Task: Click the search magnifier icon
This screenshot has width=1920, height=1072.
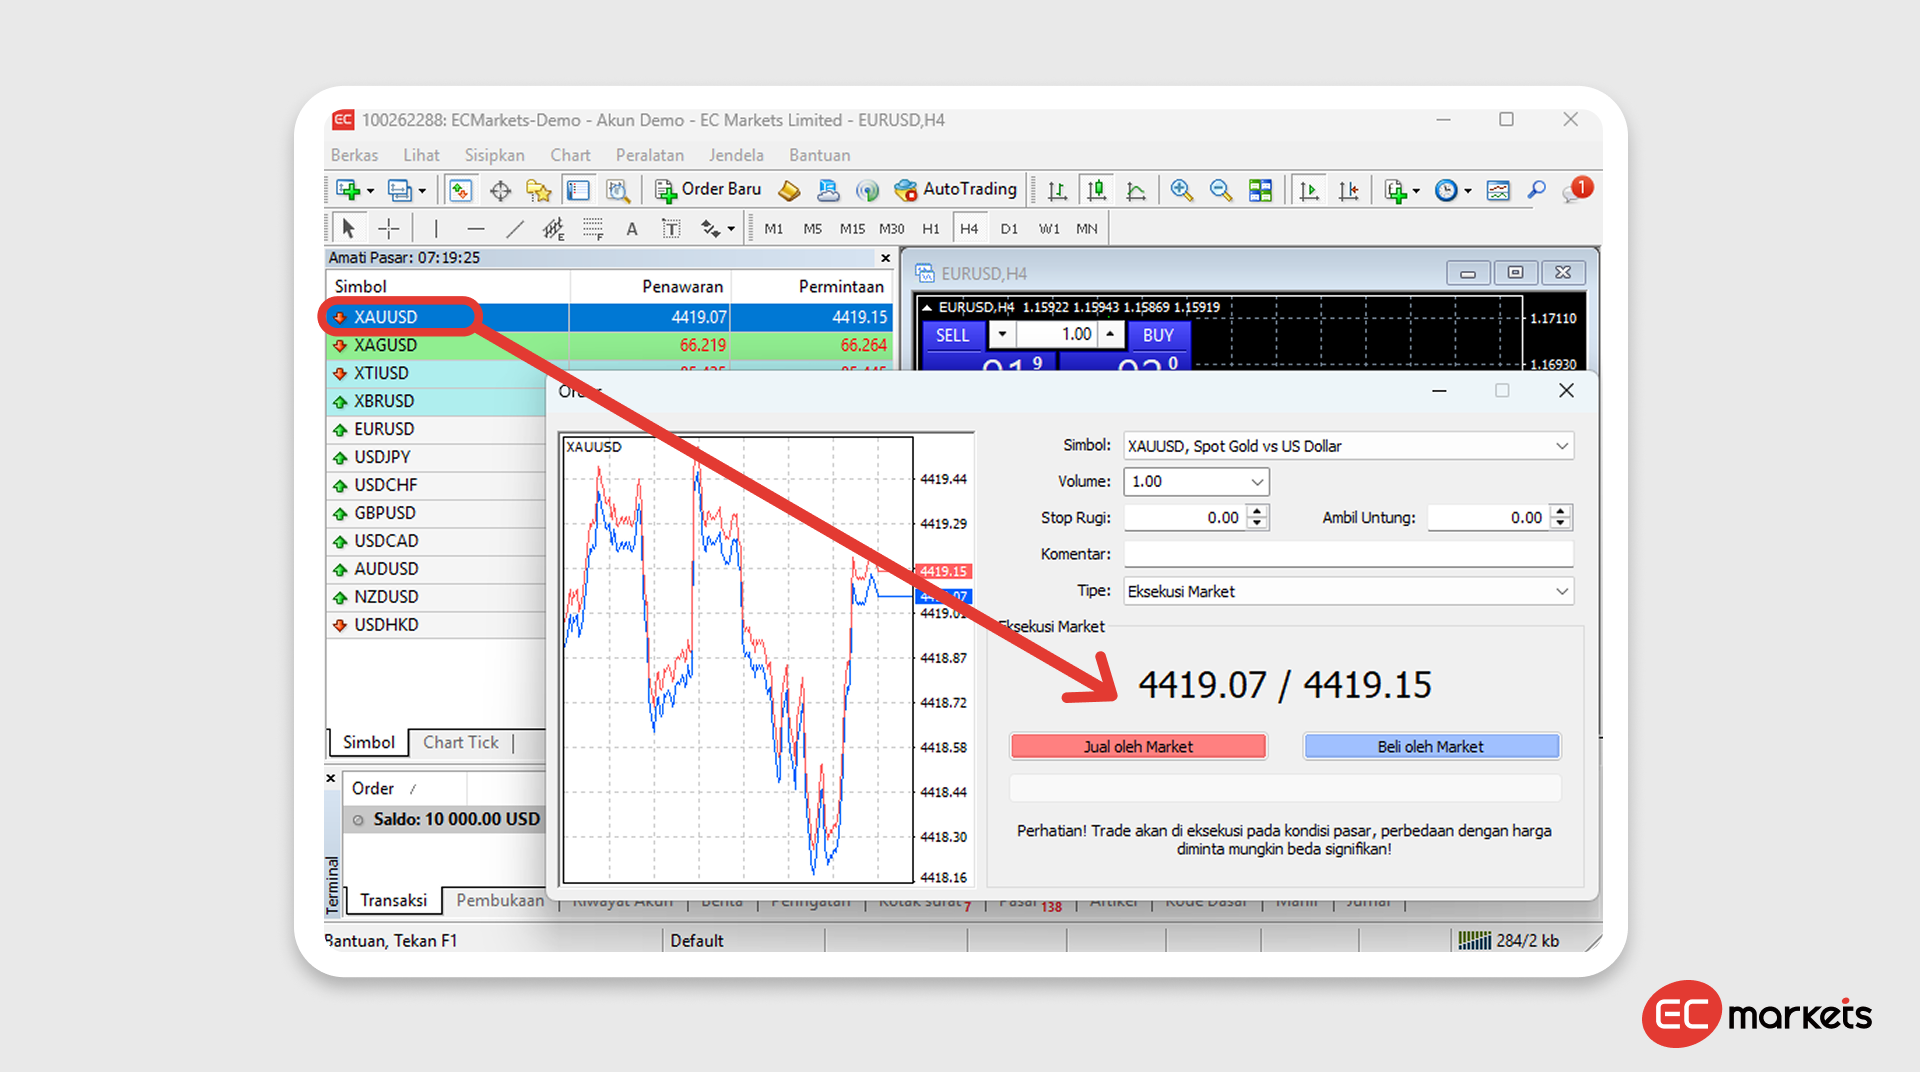Action: (1536, 190)
